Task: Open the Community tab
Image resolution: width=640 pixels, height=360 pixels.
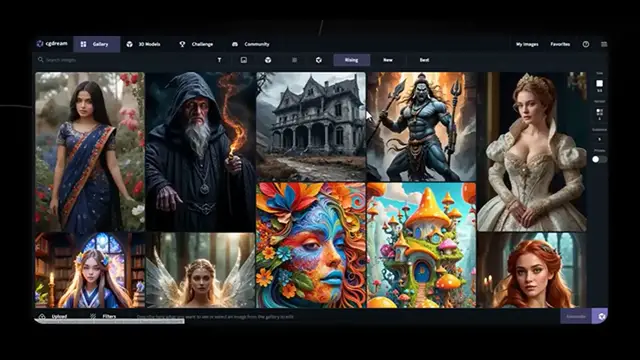Action: [x=251, y=44]
